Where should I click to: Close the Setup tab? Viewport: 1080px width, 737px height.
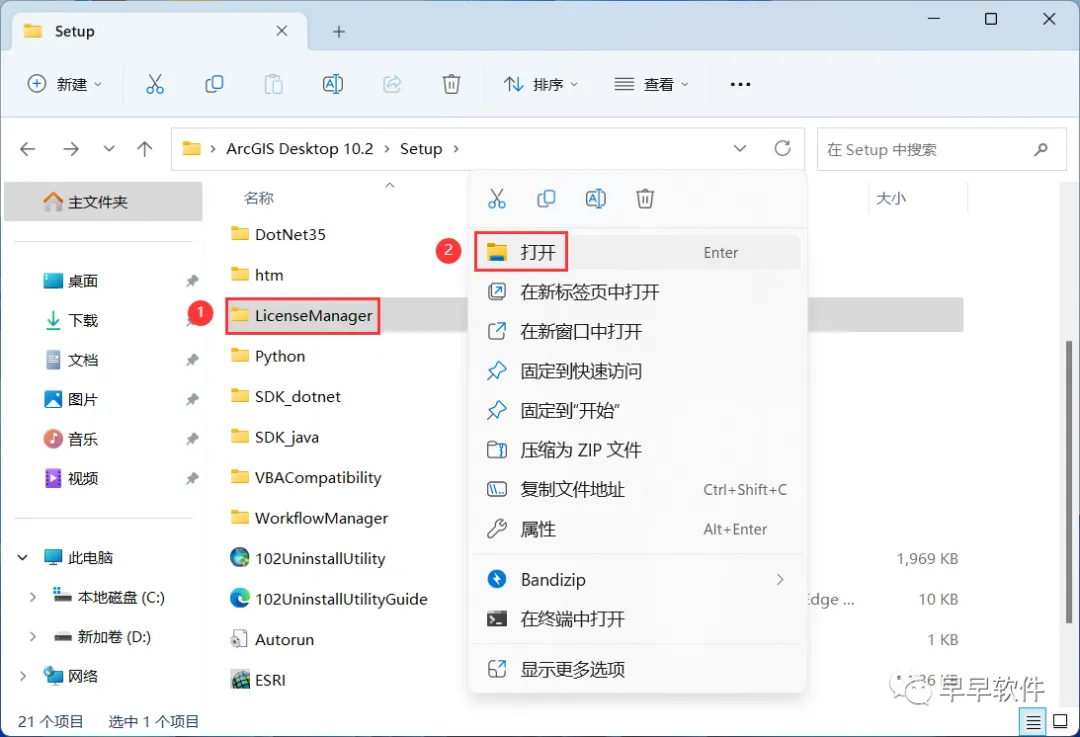click(282, 31)
